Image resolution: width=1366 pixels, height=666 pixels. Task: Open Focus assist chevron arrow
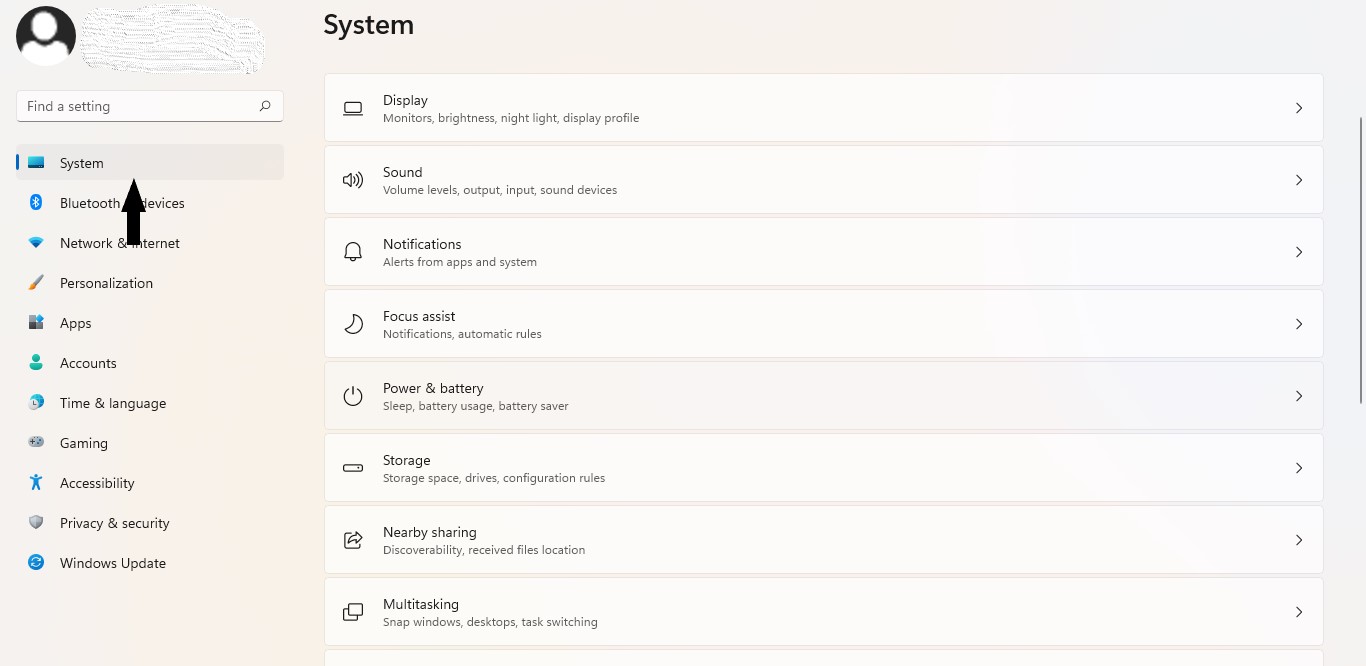(1299, 324)
